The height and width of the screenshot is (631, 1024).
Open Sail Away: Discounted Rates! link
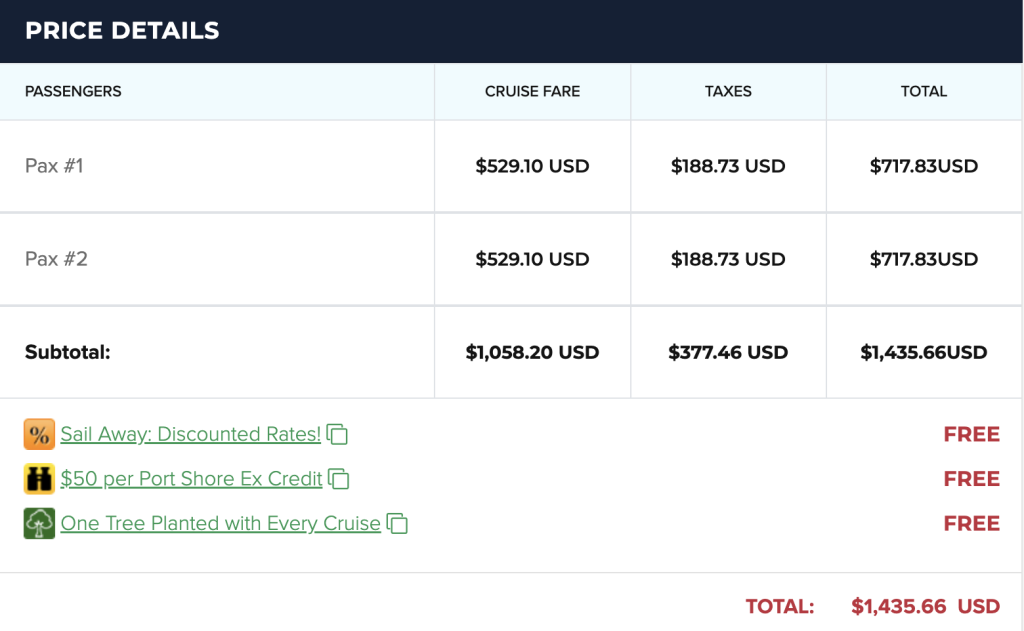click(x=191, y=434)
